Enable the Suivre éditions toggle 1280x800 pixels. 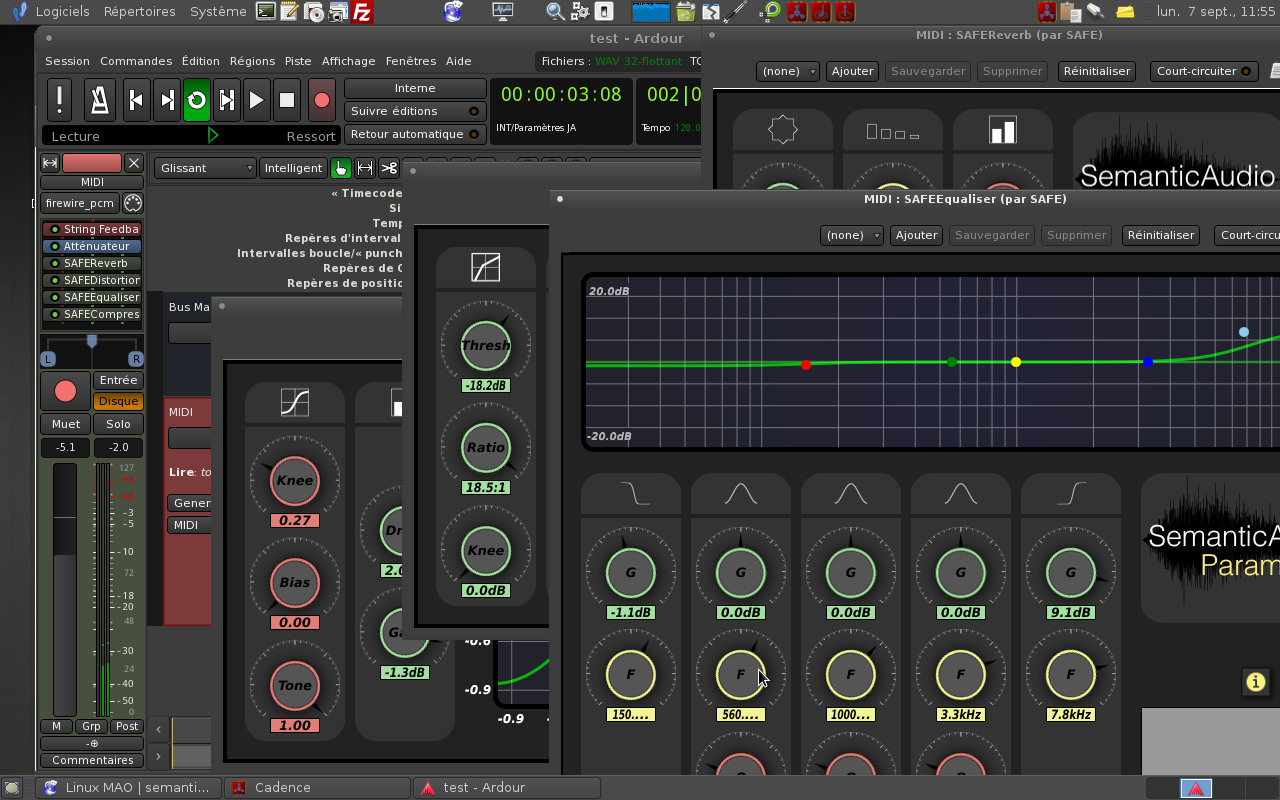[x=414, y=111]
